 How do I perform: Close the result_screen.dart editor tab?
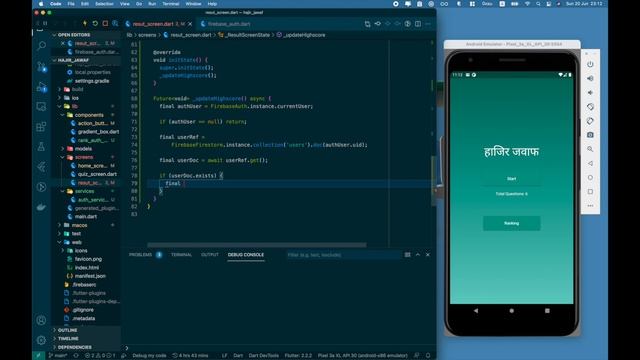190,24
